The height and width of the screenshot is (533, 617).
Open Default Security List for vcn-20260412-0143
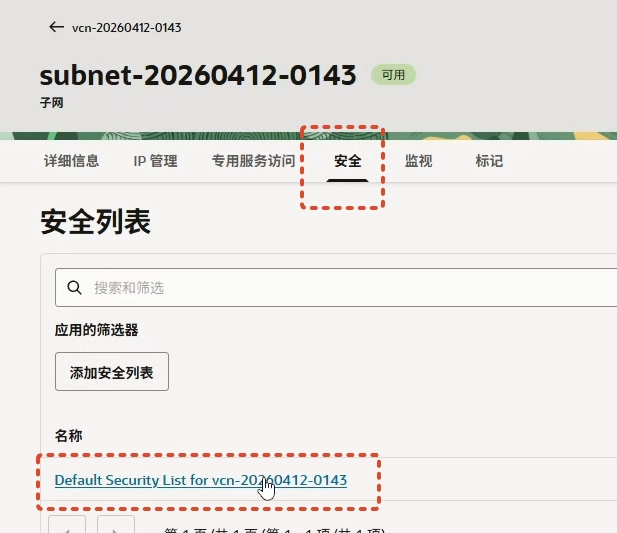tap(200, 480)
